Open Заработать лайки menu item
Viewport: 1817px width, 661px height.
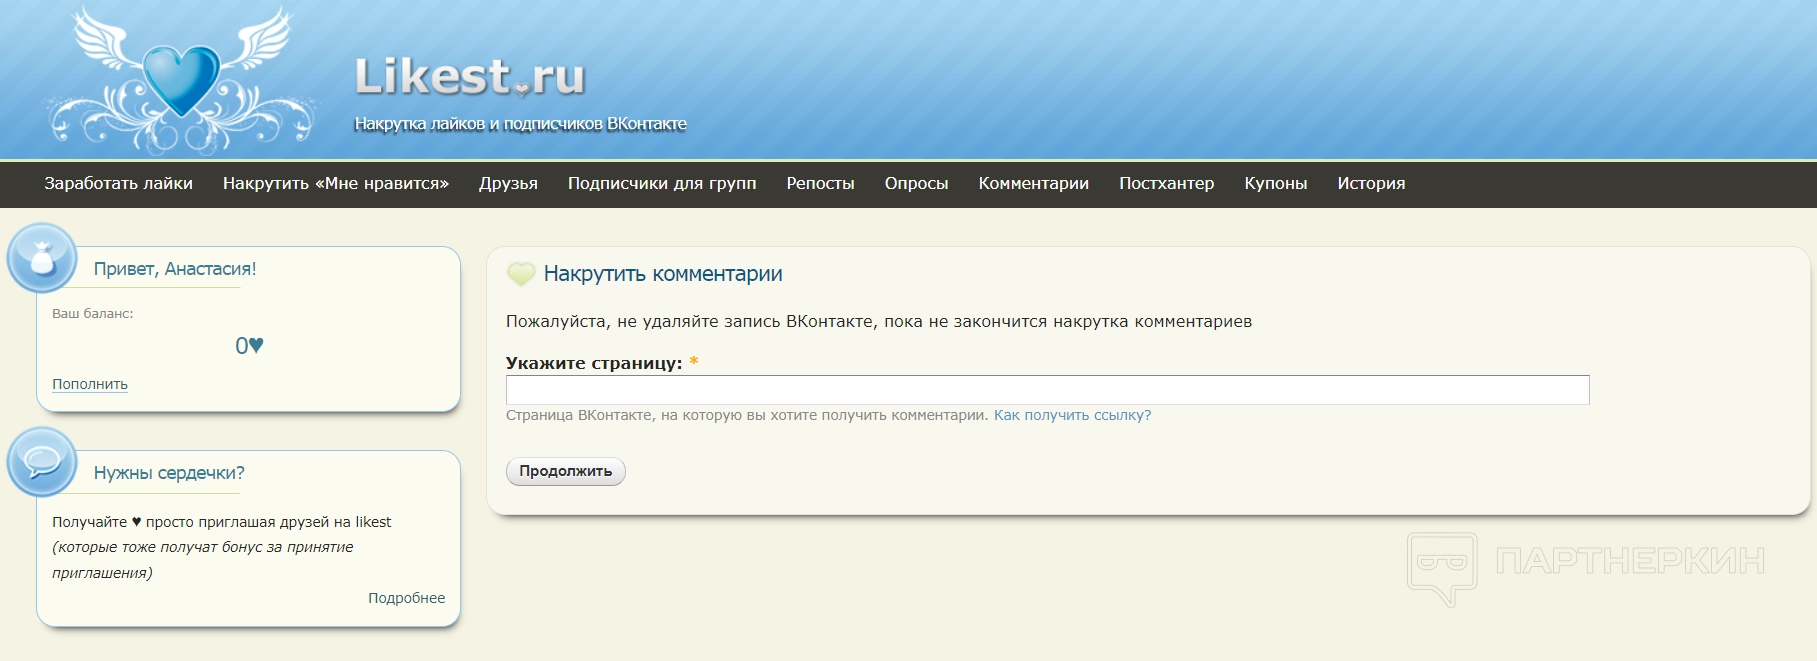tap(118, 183)
